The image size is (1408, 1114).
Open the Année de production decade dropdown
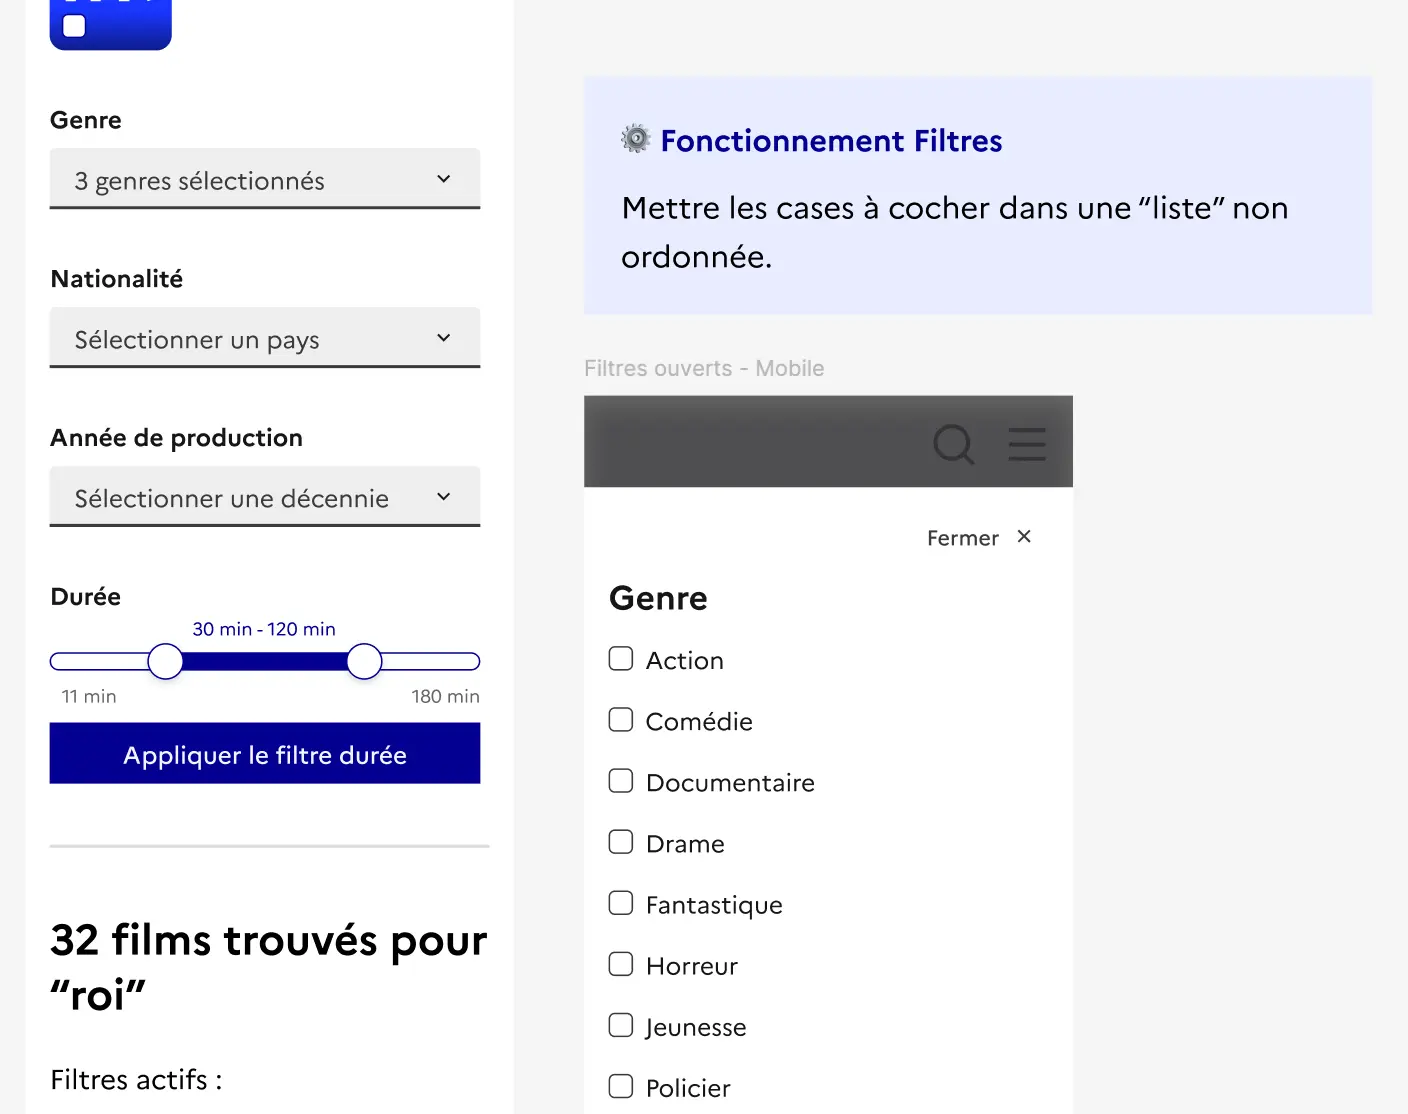point(265,498)
